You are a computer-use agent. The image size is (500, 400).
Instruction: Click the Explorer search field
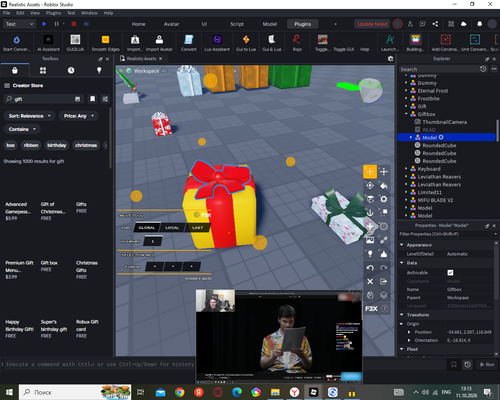(x=438, y=69)
